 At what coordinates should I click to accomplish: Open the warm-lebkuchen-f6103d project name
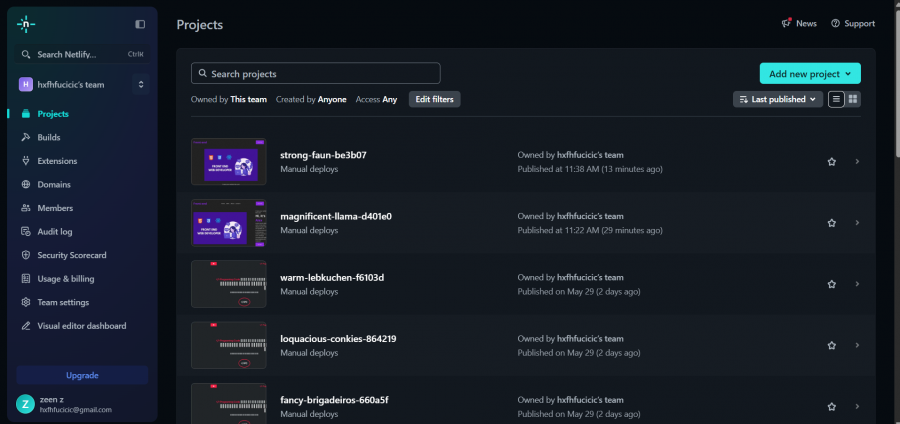[332, 278]
